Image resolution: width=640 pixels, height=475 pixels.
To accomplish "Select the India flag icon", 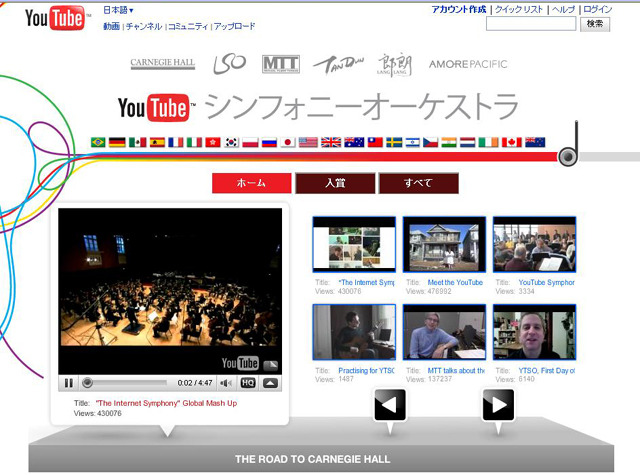I will (449, 142).
